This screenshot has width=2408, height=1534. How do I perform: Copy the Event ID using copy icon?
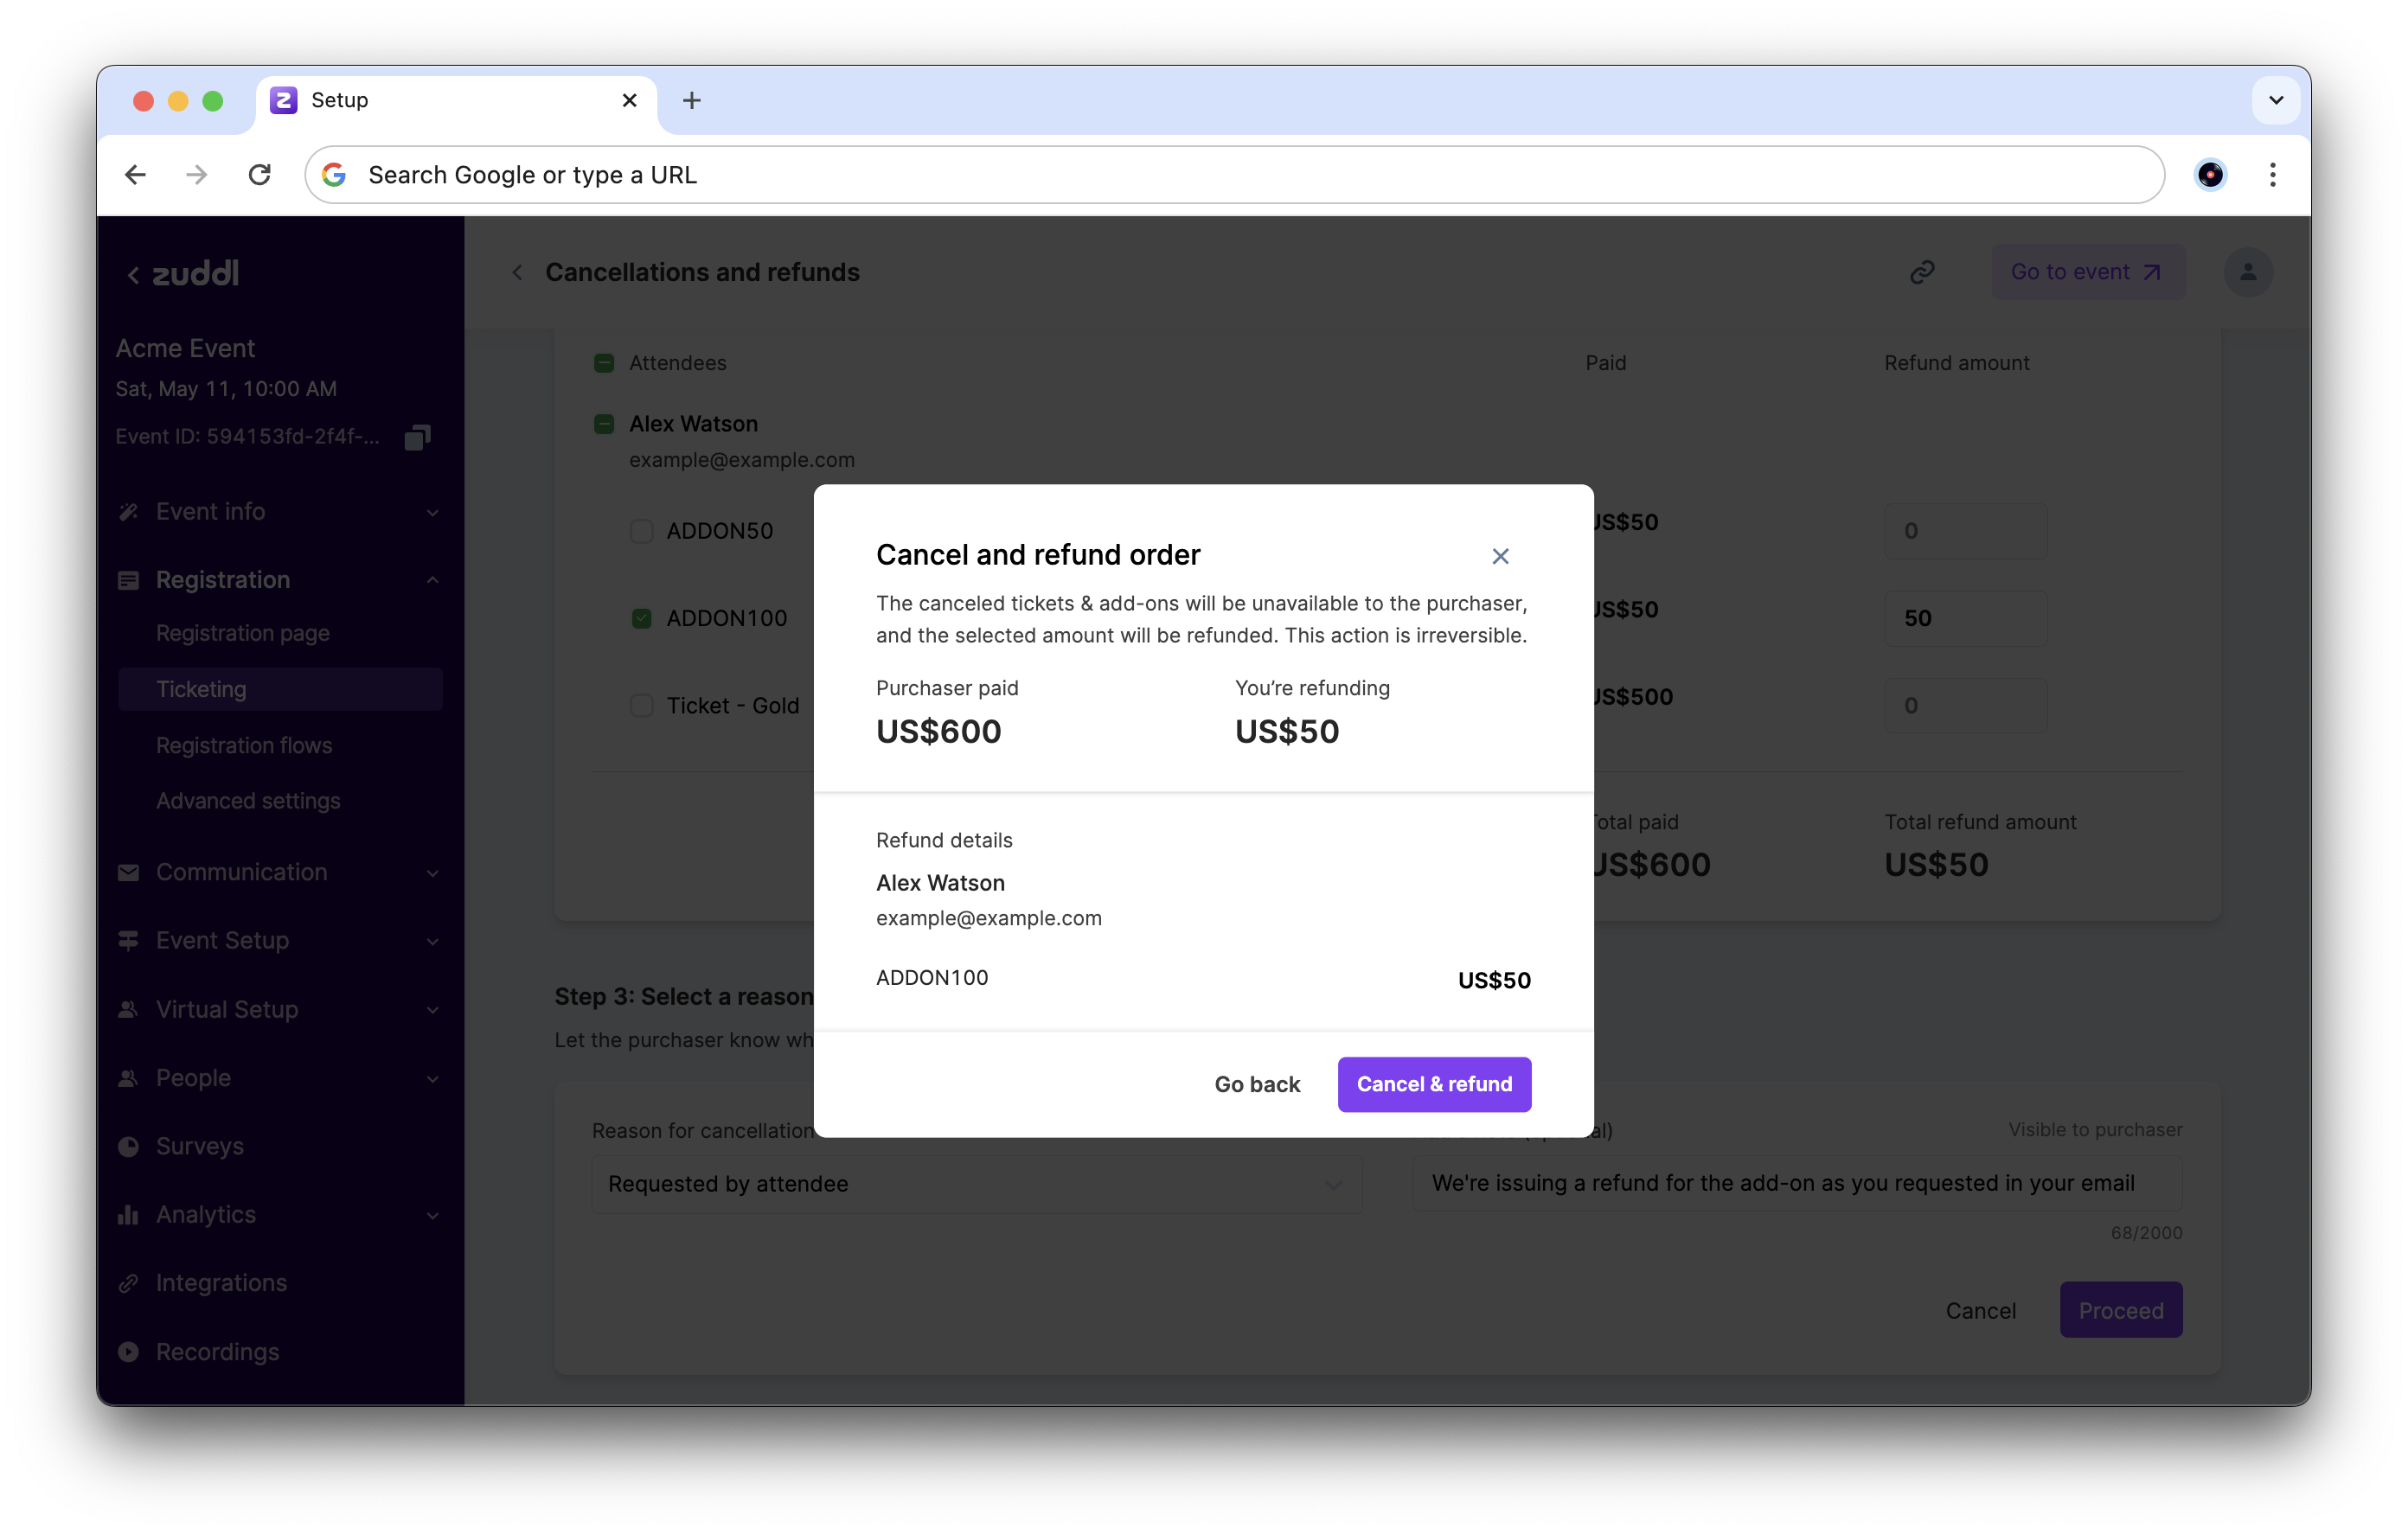coord(417,437)
